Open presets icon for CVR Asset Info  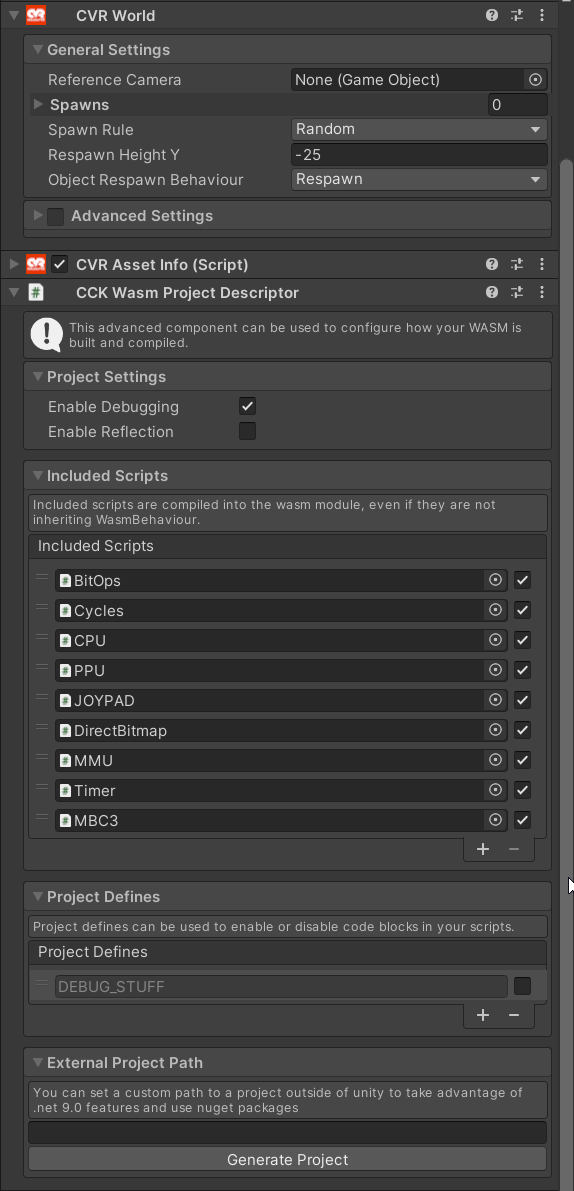point(517,264)
